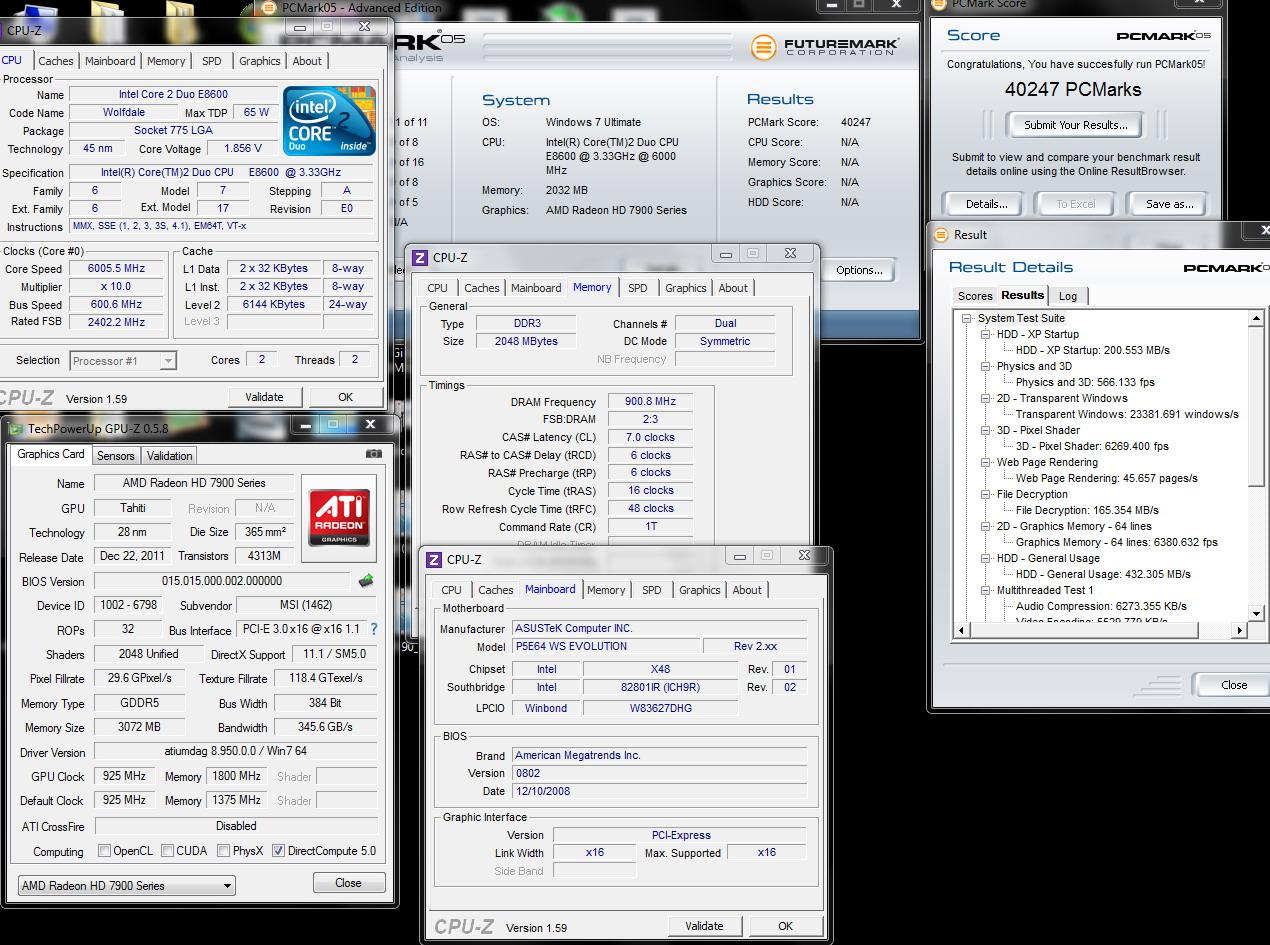
Task: Click the BIOS Version value field in GPU-Z
Action: (x=222, y=581)
